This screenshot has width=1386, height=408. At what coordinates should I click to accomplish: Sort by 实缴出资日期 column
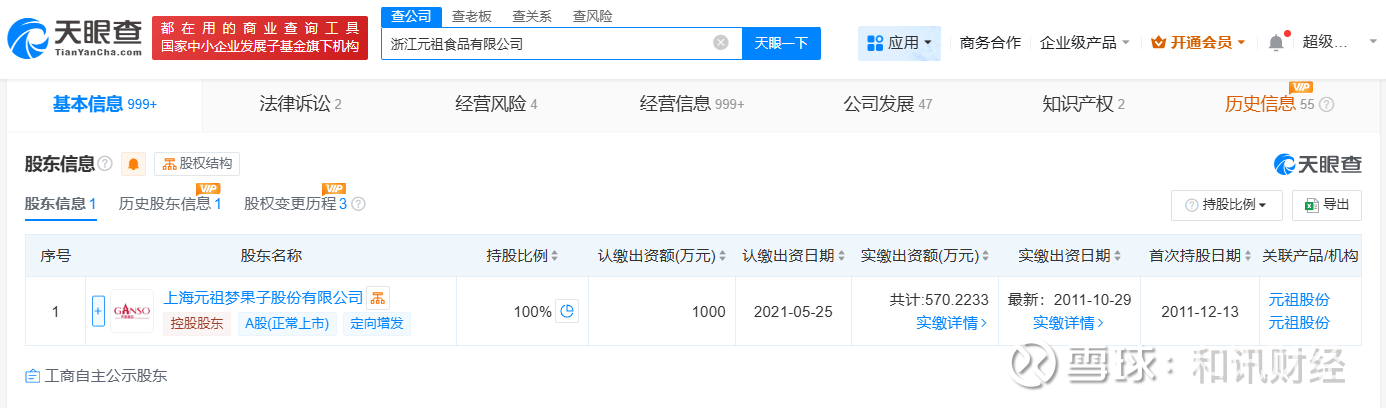tap(1118, 256)
